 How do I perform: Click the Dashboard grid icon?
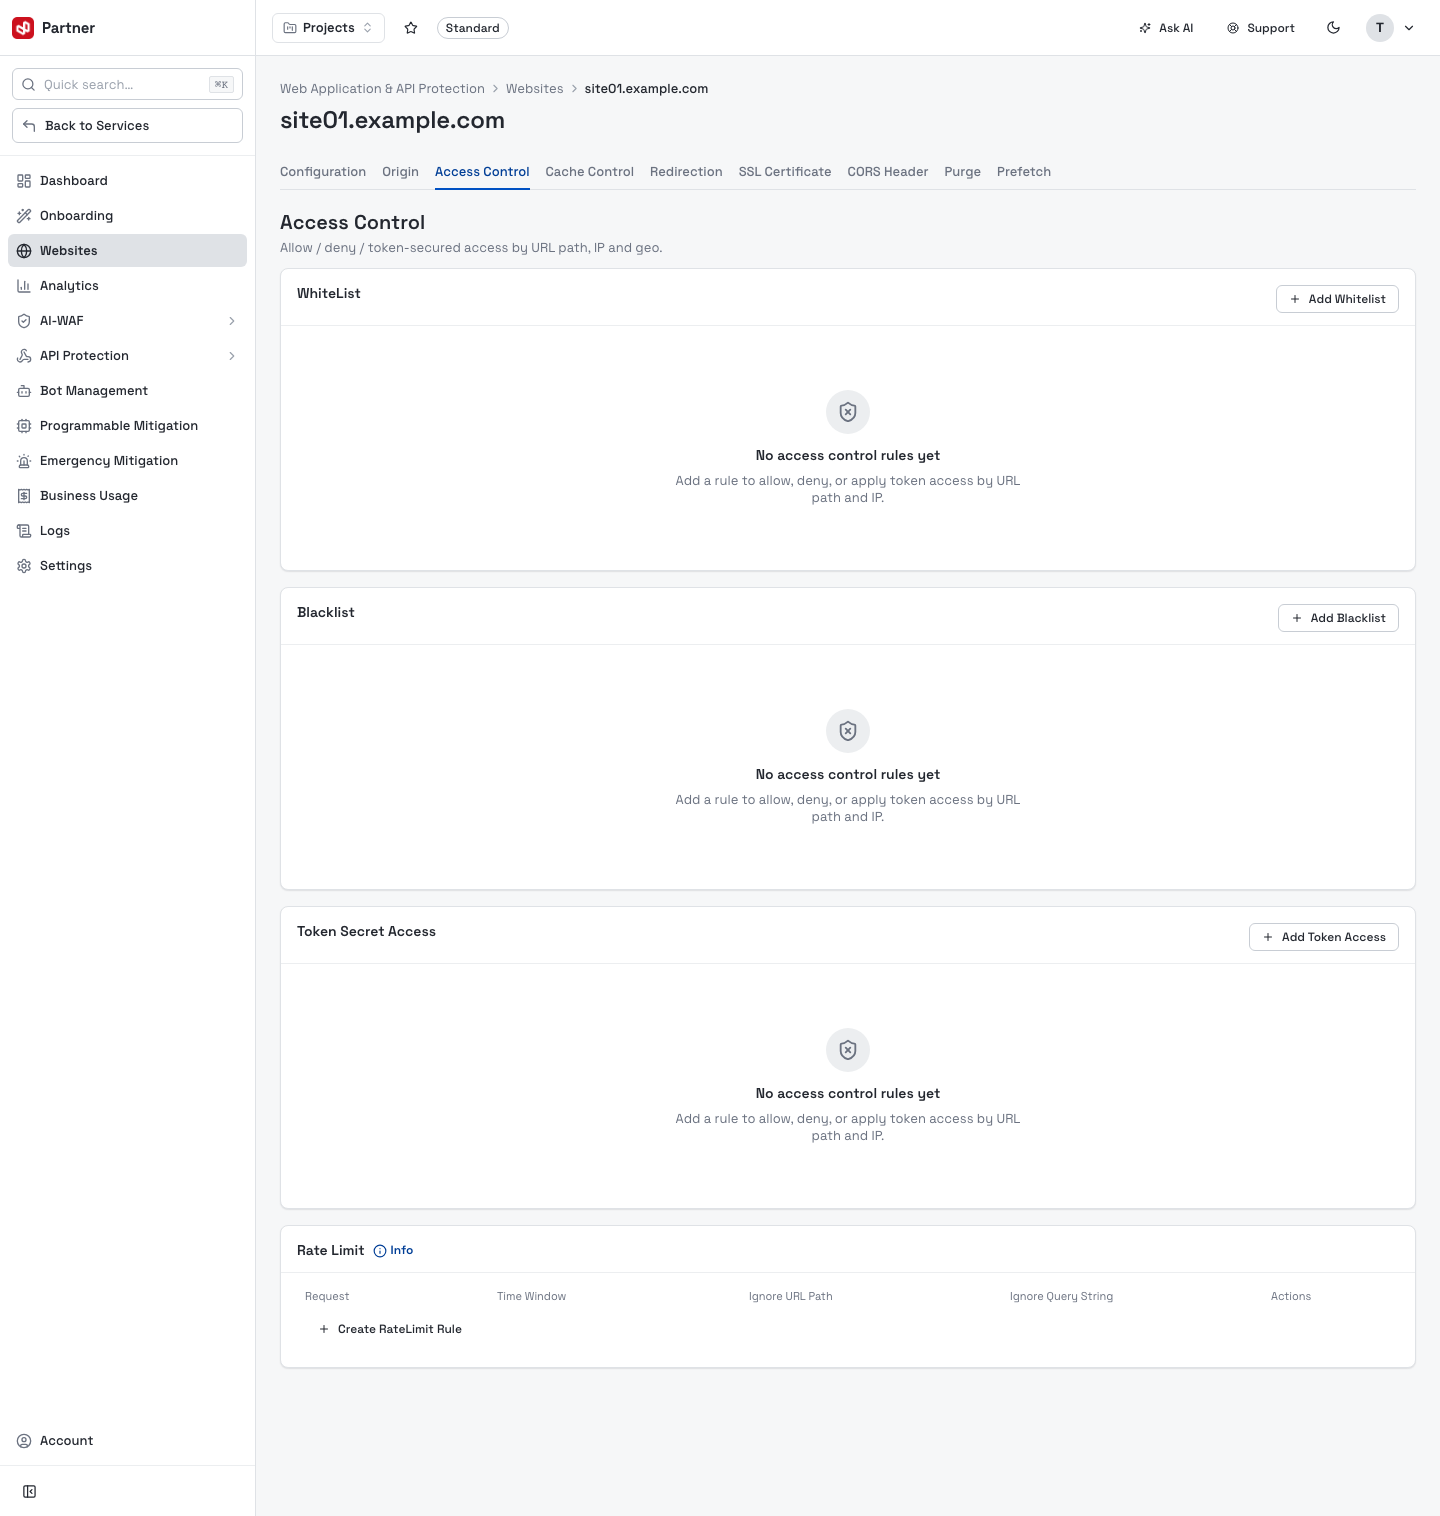tap(24, 181)
